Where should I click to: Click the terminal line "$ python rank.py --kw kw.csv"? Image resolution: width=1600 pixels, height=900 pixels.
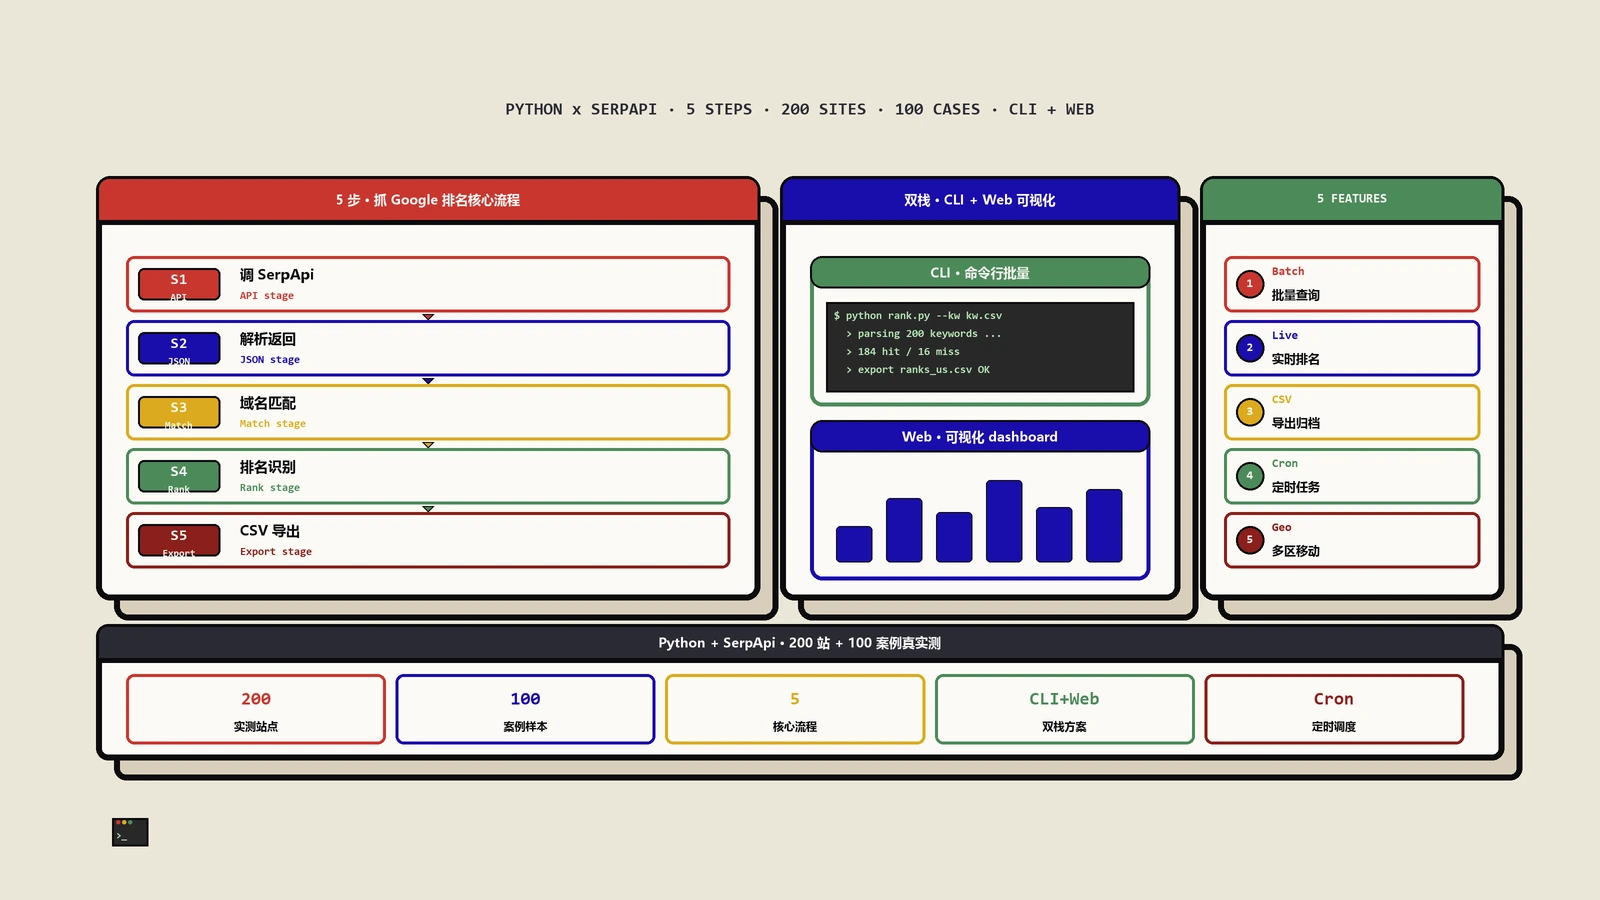918,316
